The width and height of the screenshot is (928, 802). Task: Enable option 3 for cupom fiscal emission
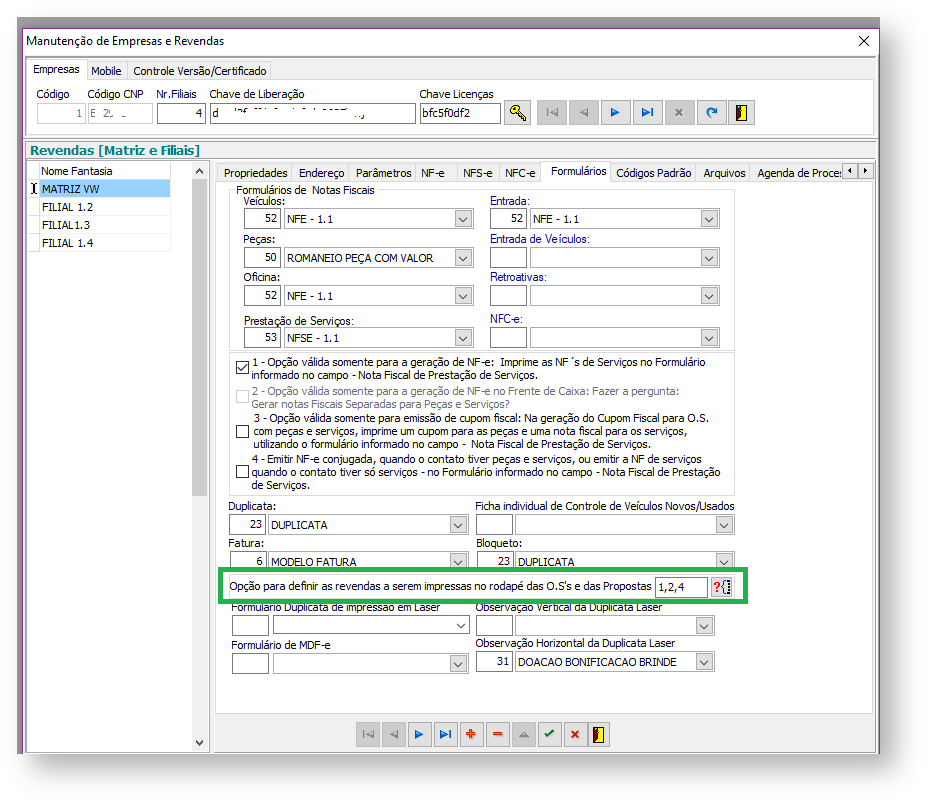(242, 431)
